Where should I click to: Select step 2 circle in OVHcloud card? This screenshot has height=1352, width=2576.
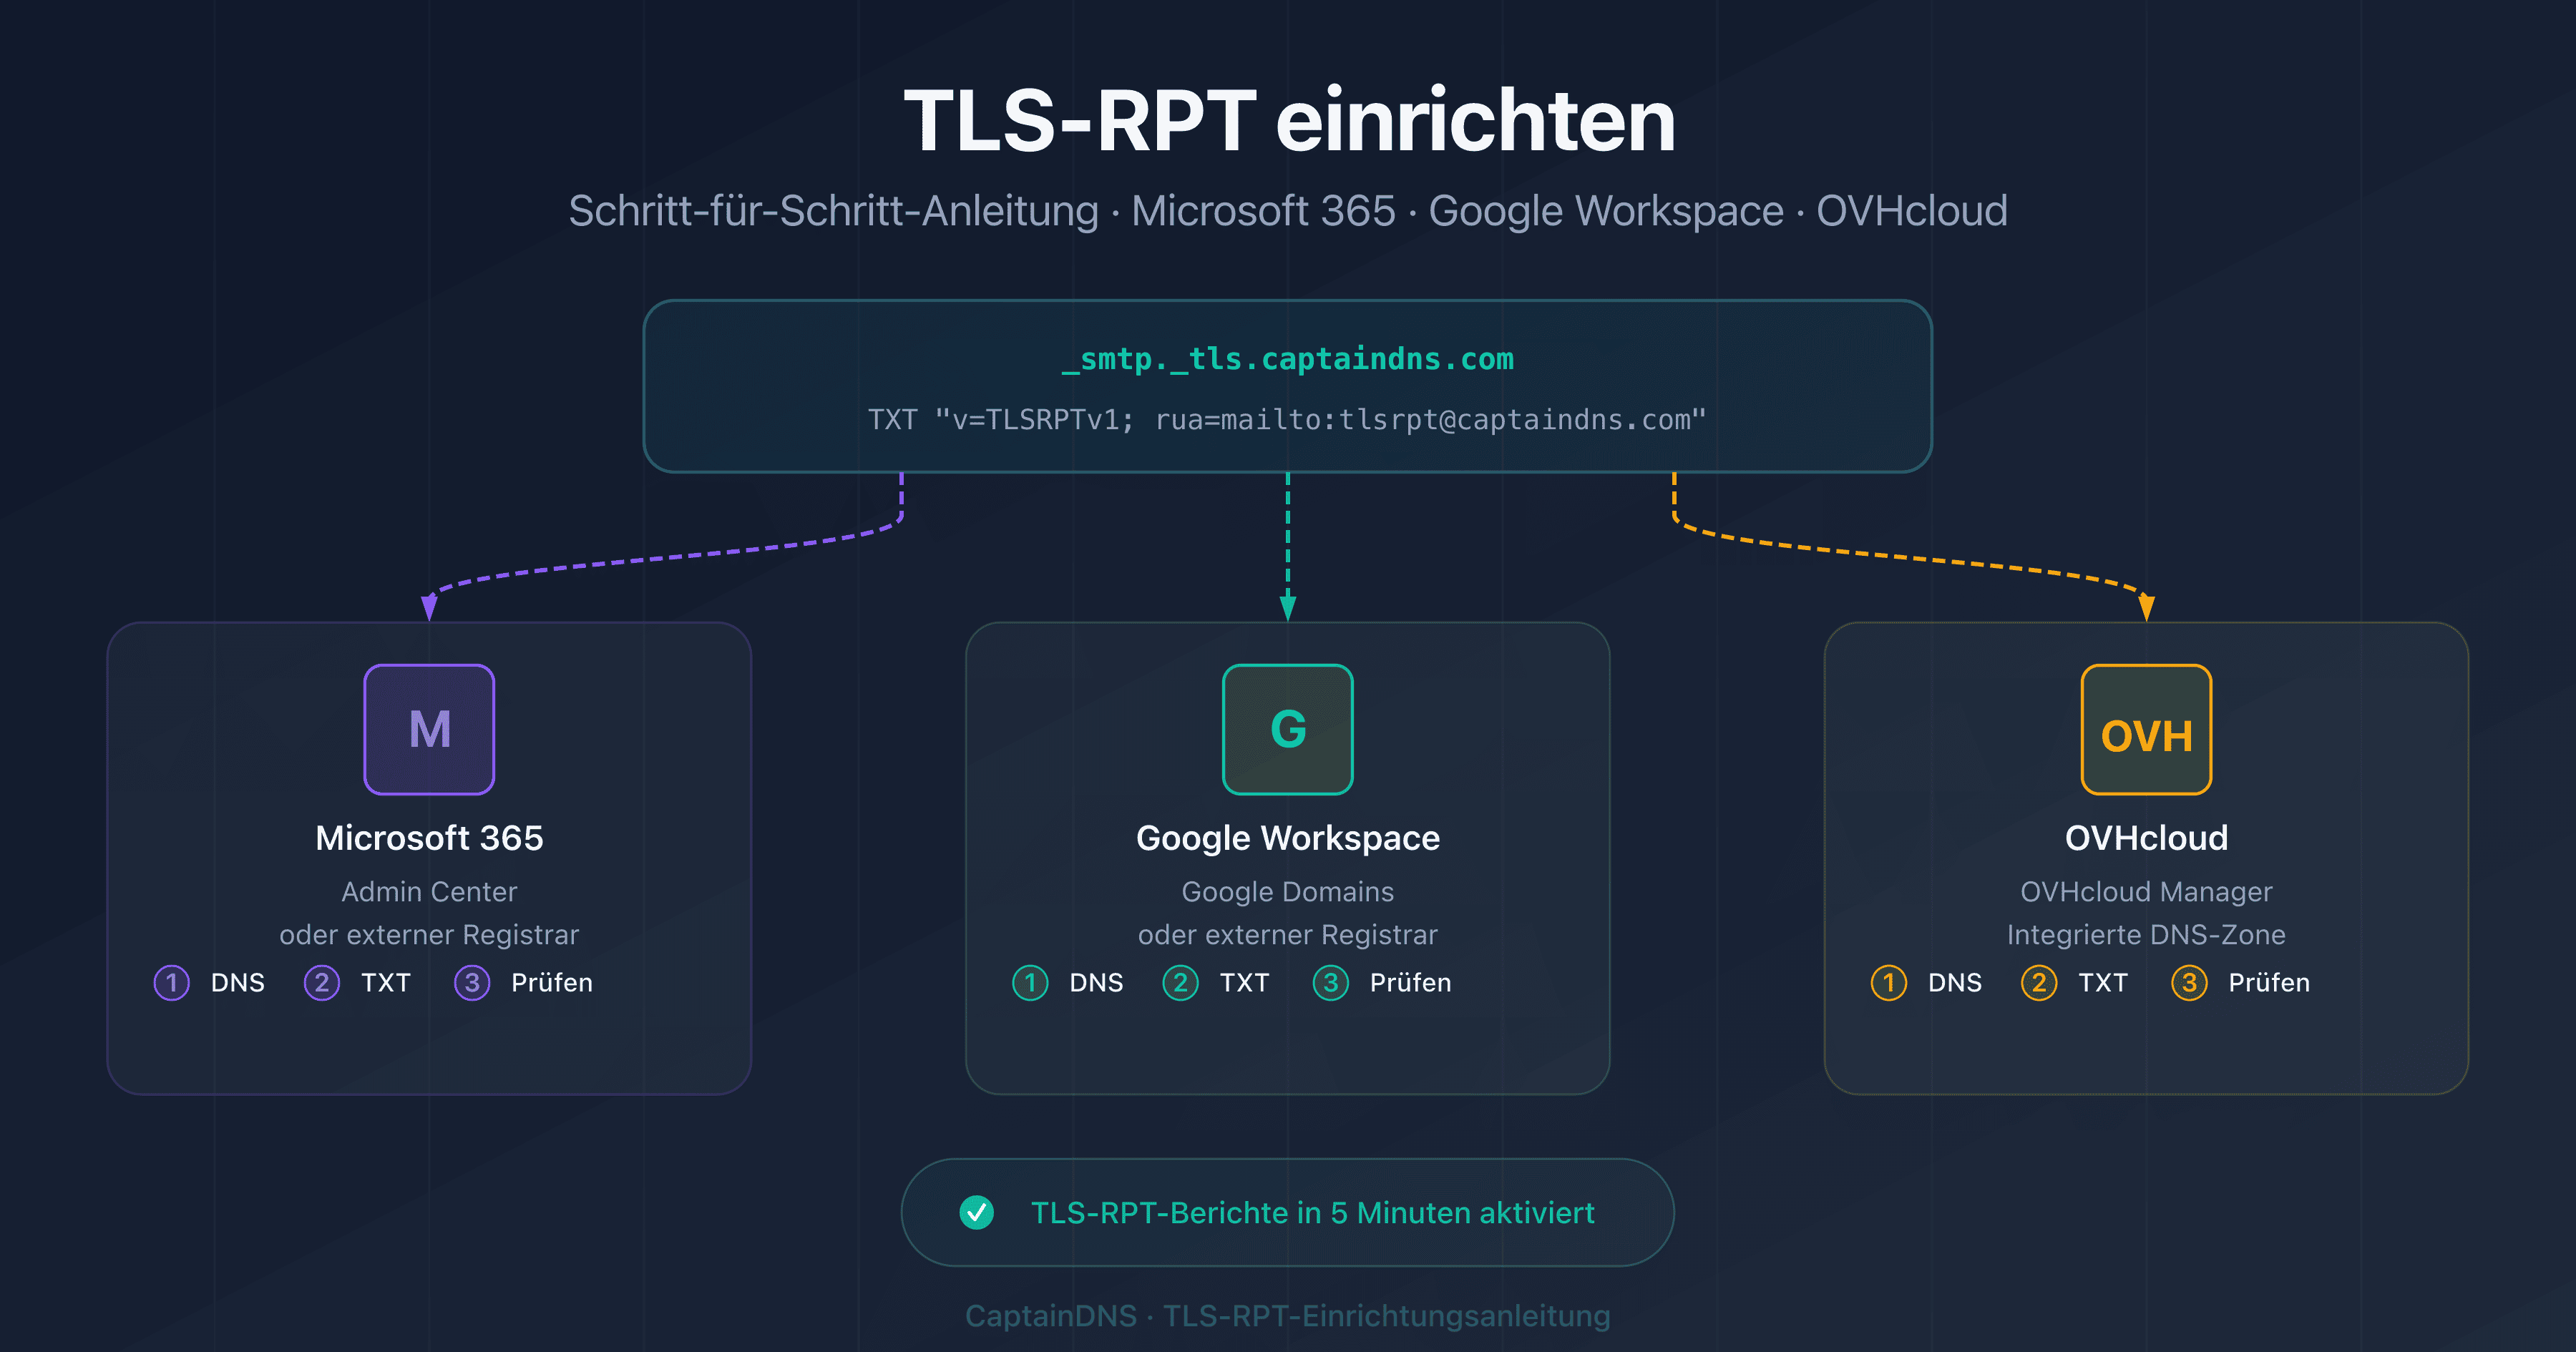[x=2038, y=982]
